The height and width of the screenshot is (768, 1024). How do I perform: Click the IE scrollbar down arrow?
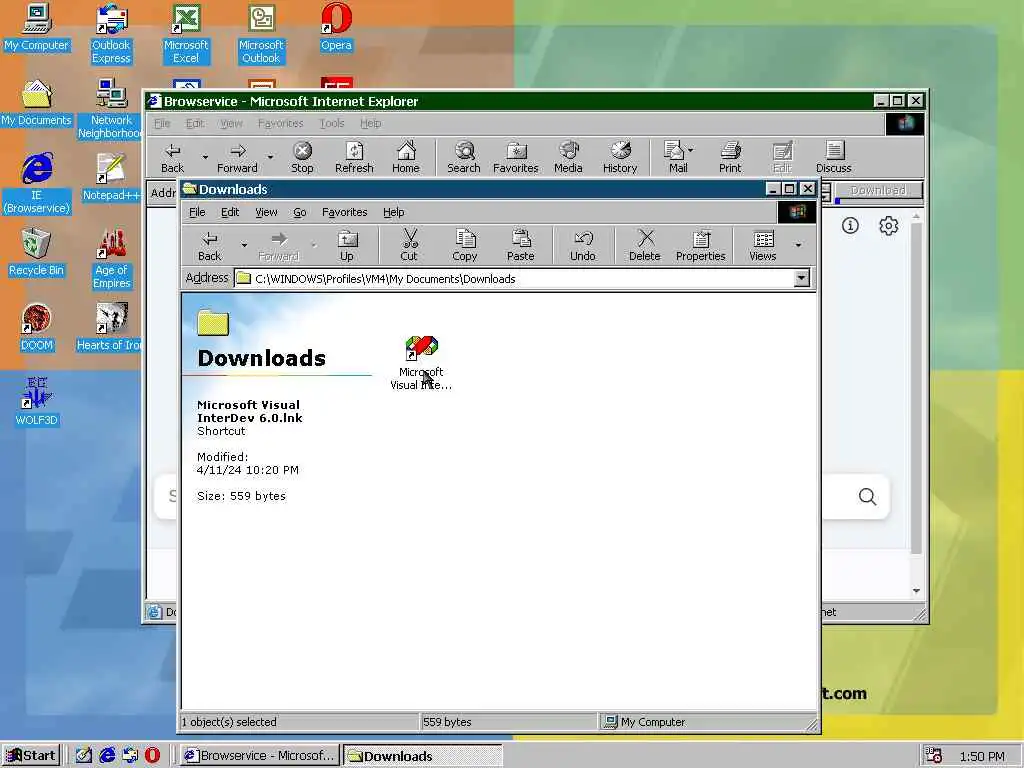pos(916,591)
